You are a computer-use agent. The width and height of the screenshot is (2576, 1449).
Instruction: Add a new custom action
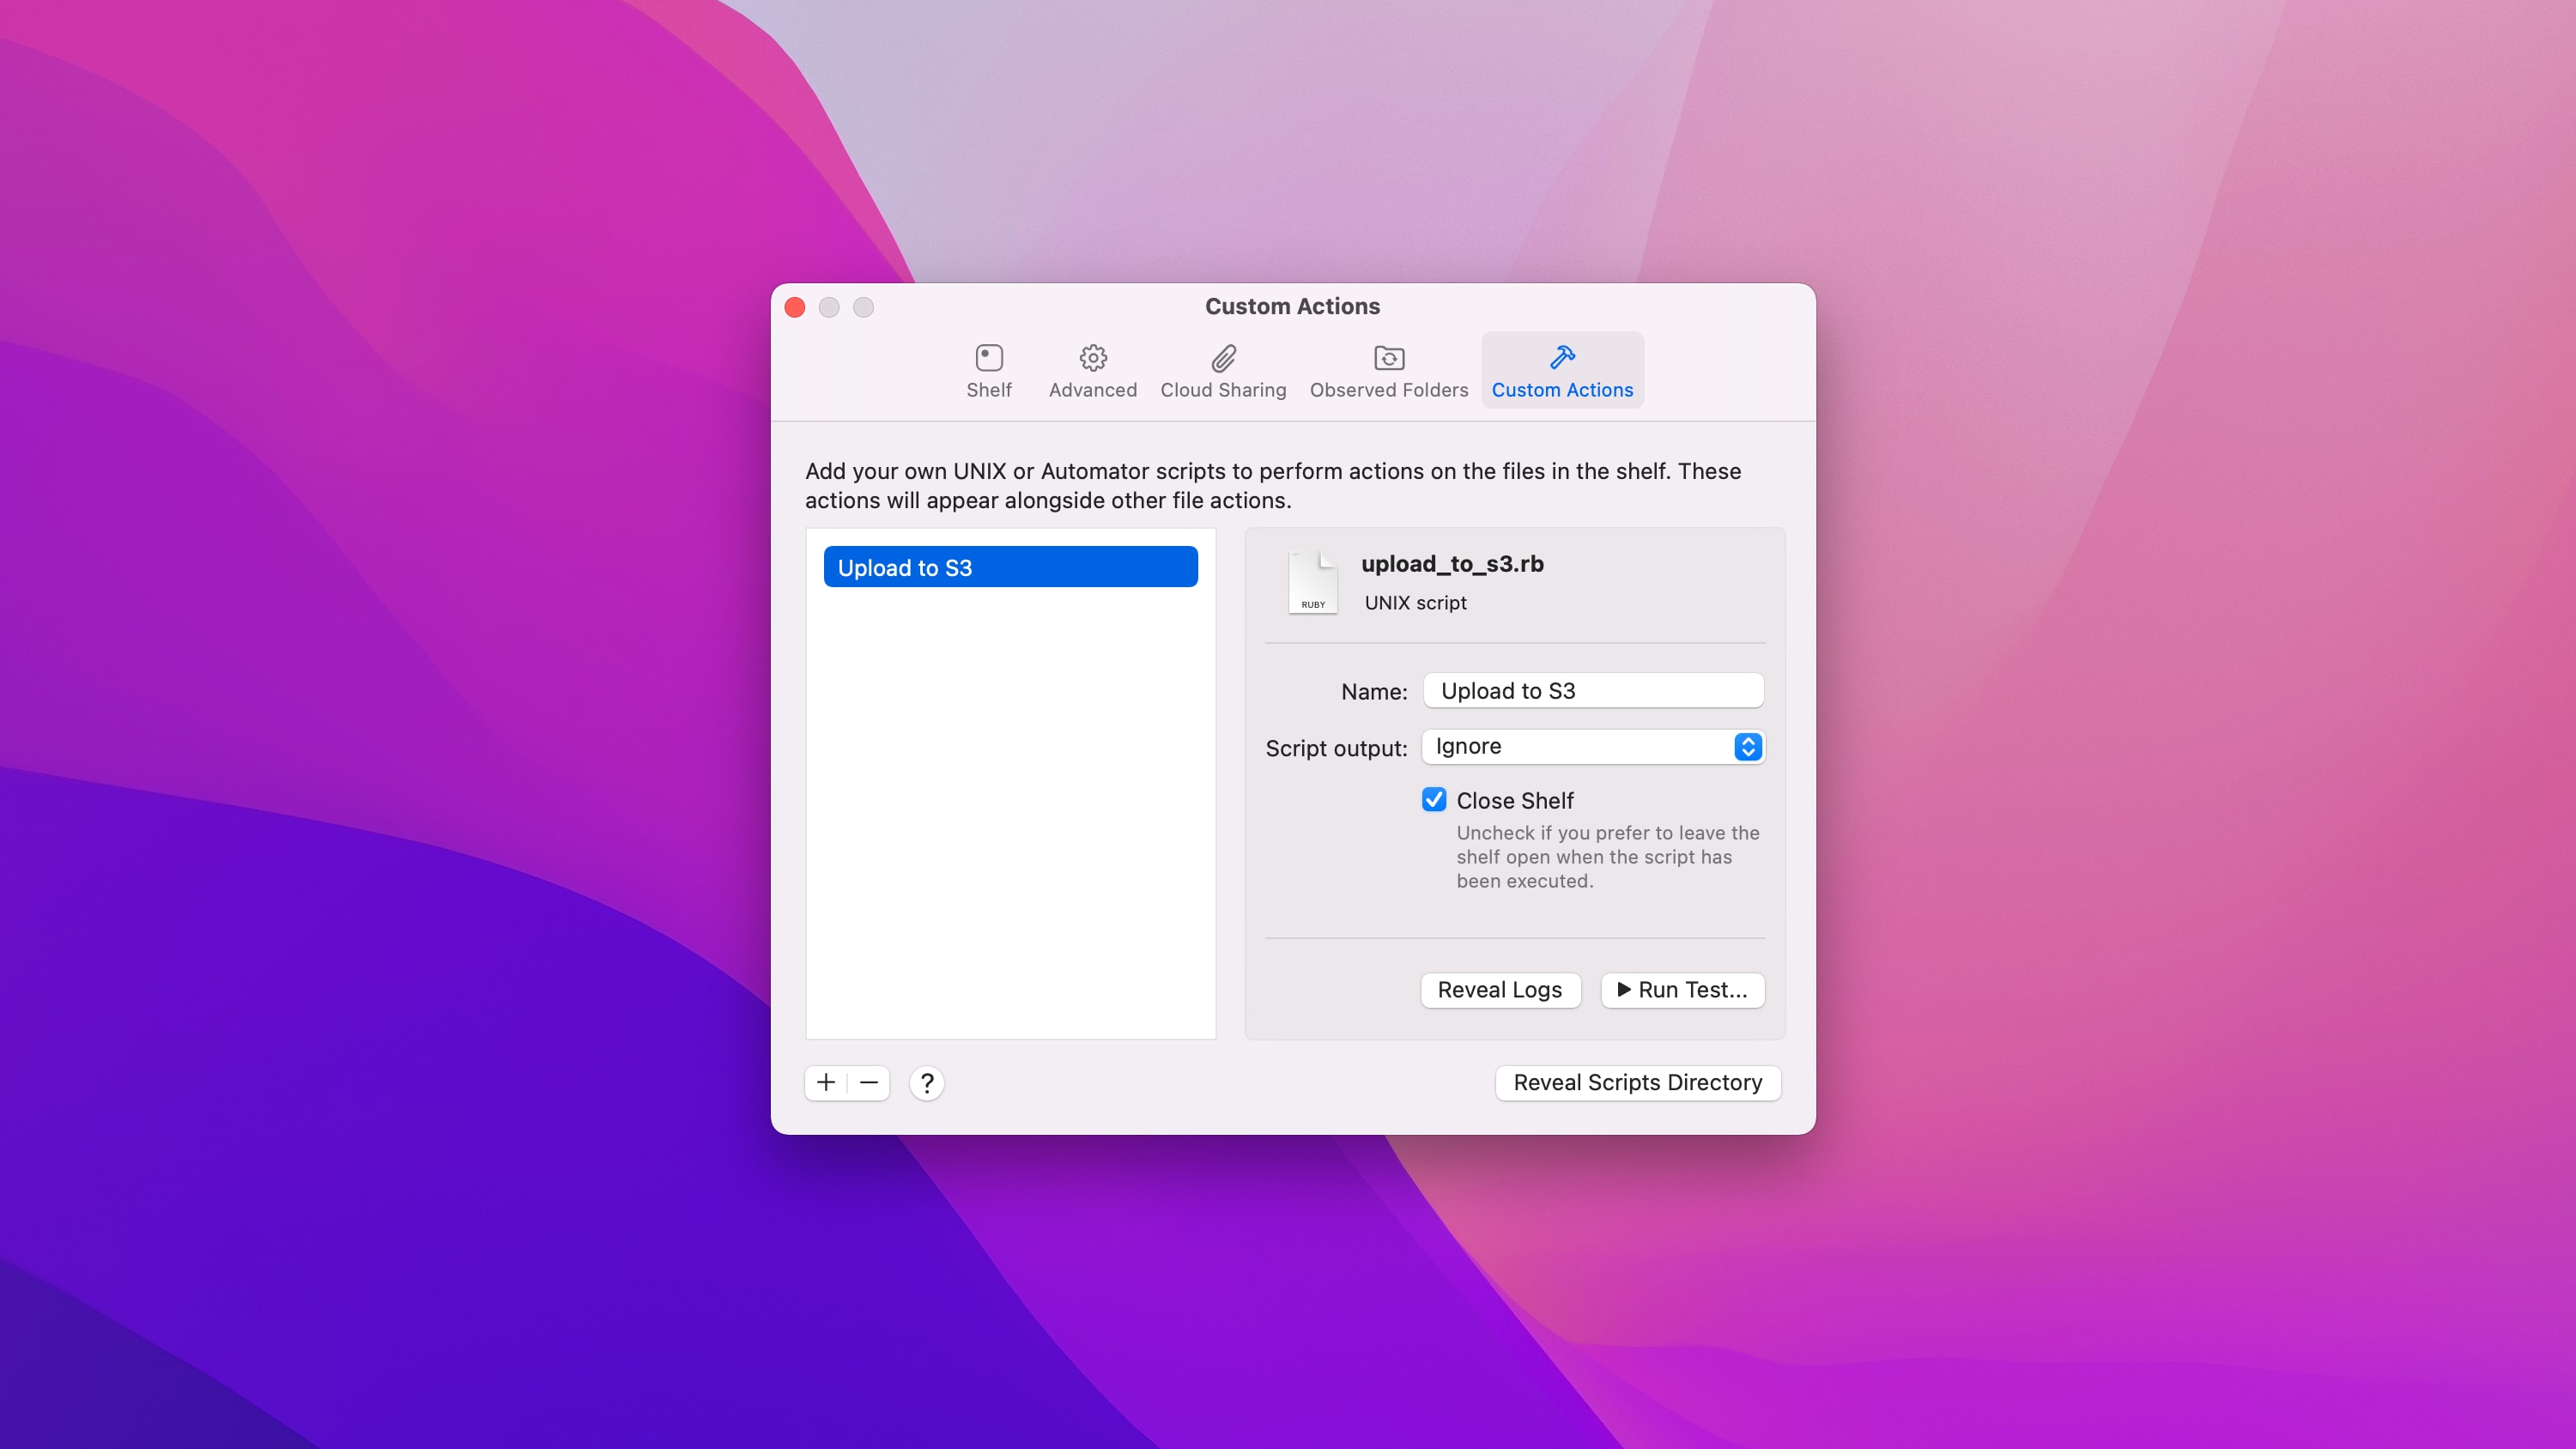point(825,1083)
